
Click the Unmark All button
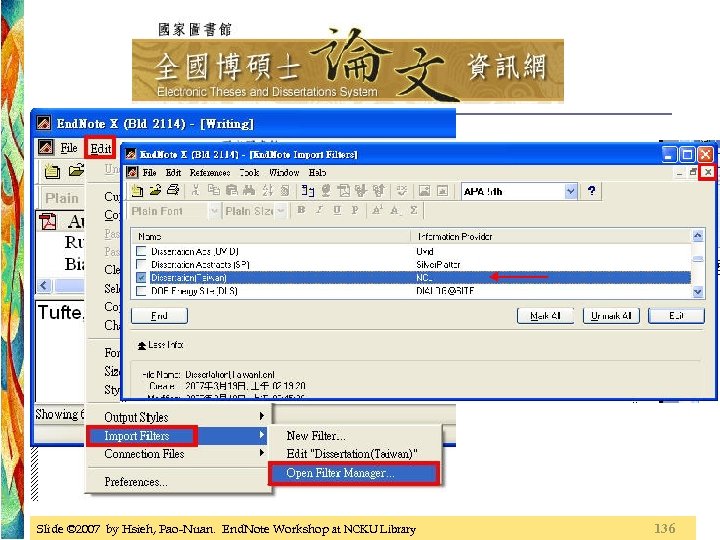(x=611, y=316)
